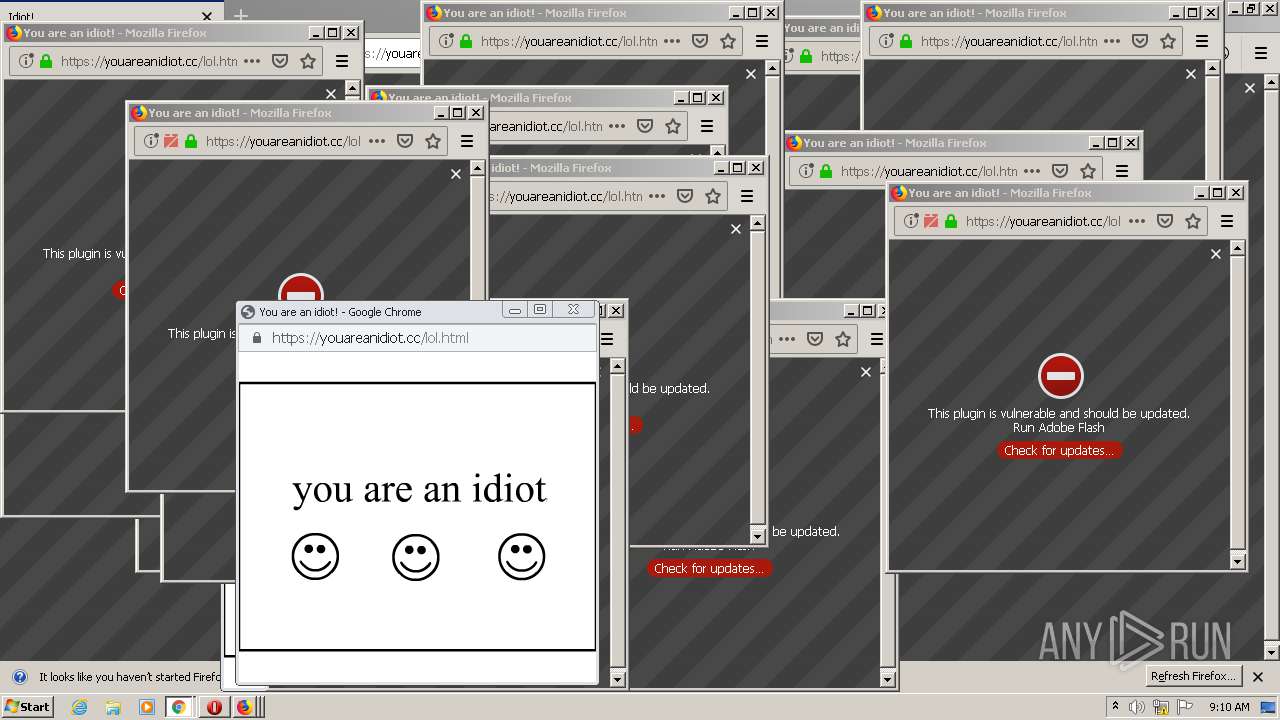Star the page in top-center Firefox window
1280x720 pixels.
tap(728, 41)
